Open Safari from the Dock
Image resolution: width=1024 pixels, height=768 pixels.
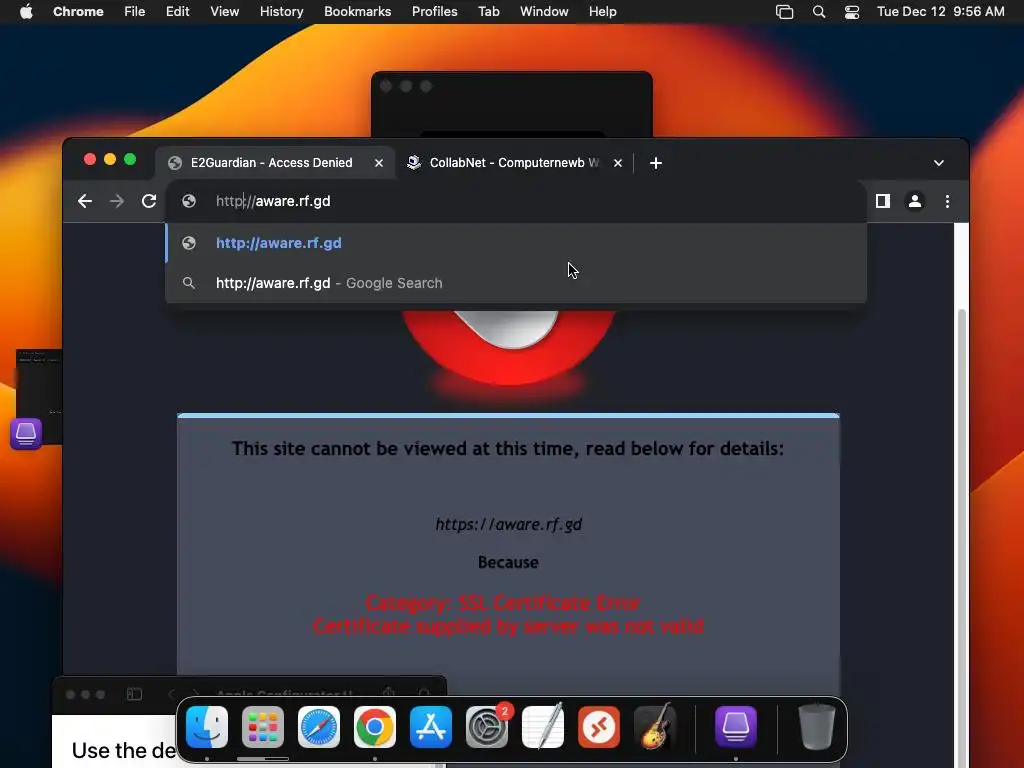coord(319,727)
